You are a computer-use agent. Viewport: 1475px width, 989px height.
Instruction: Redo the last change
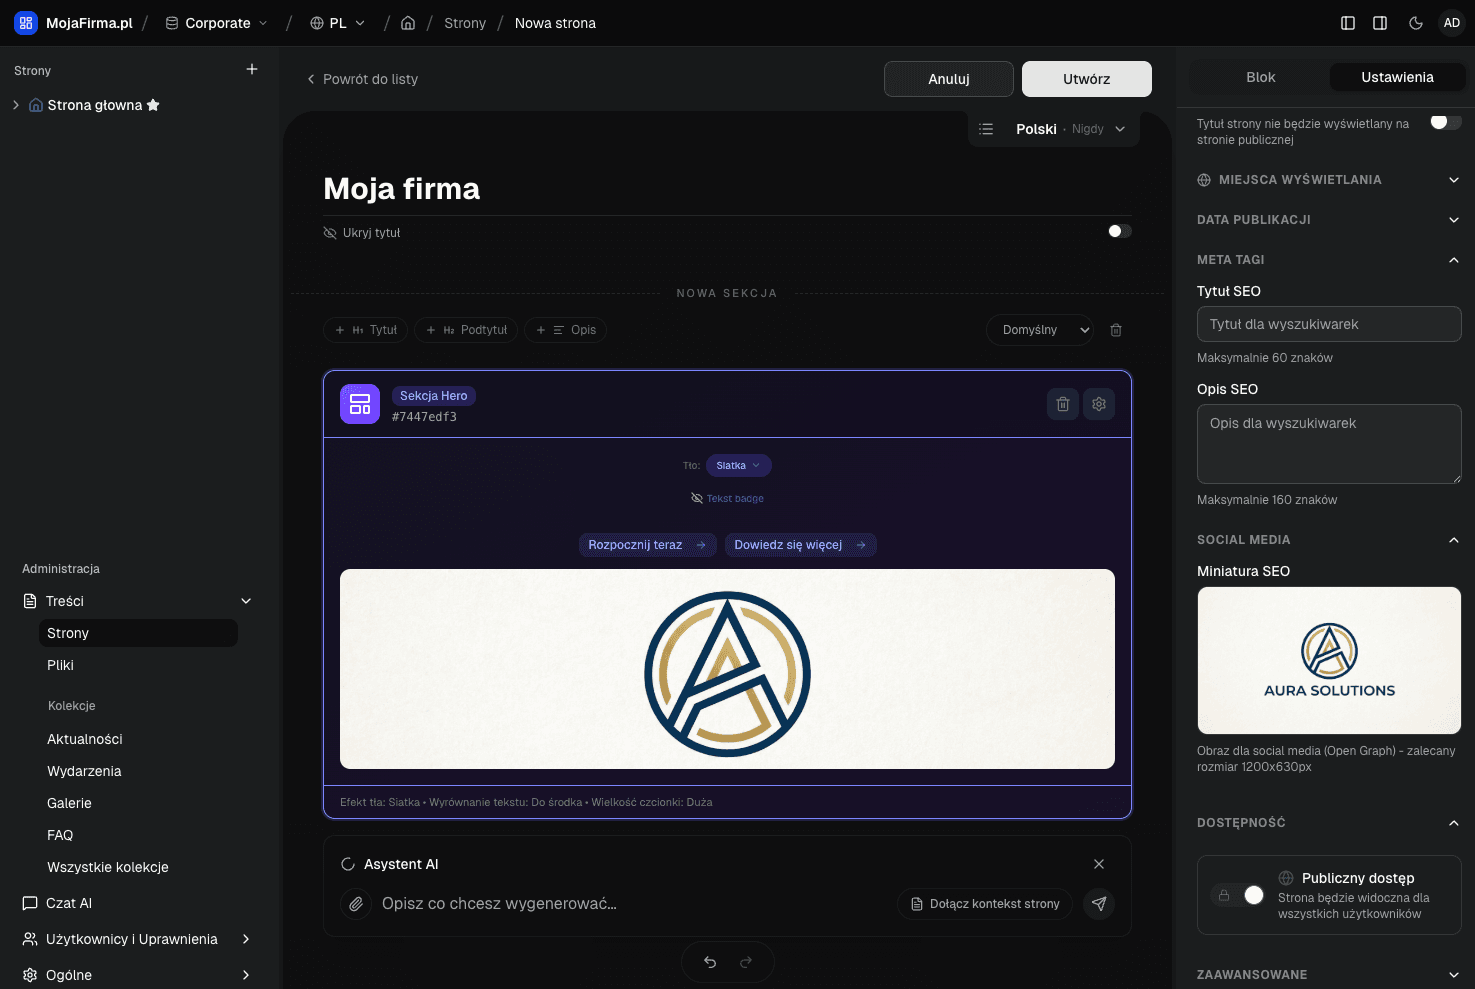tap(746, 962)
